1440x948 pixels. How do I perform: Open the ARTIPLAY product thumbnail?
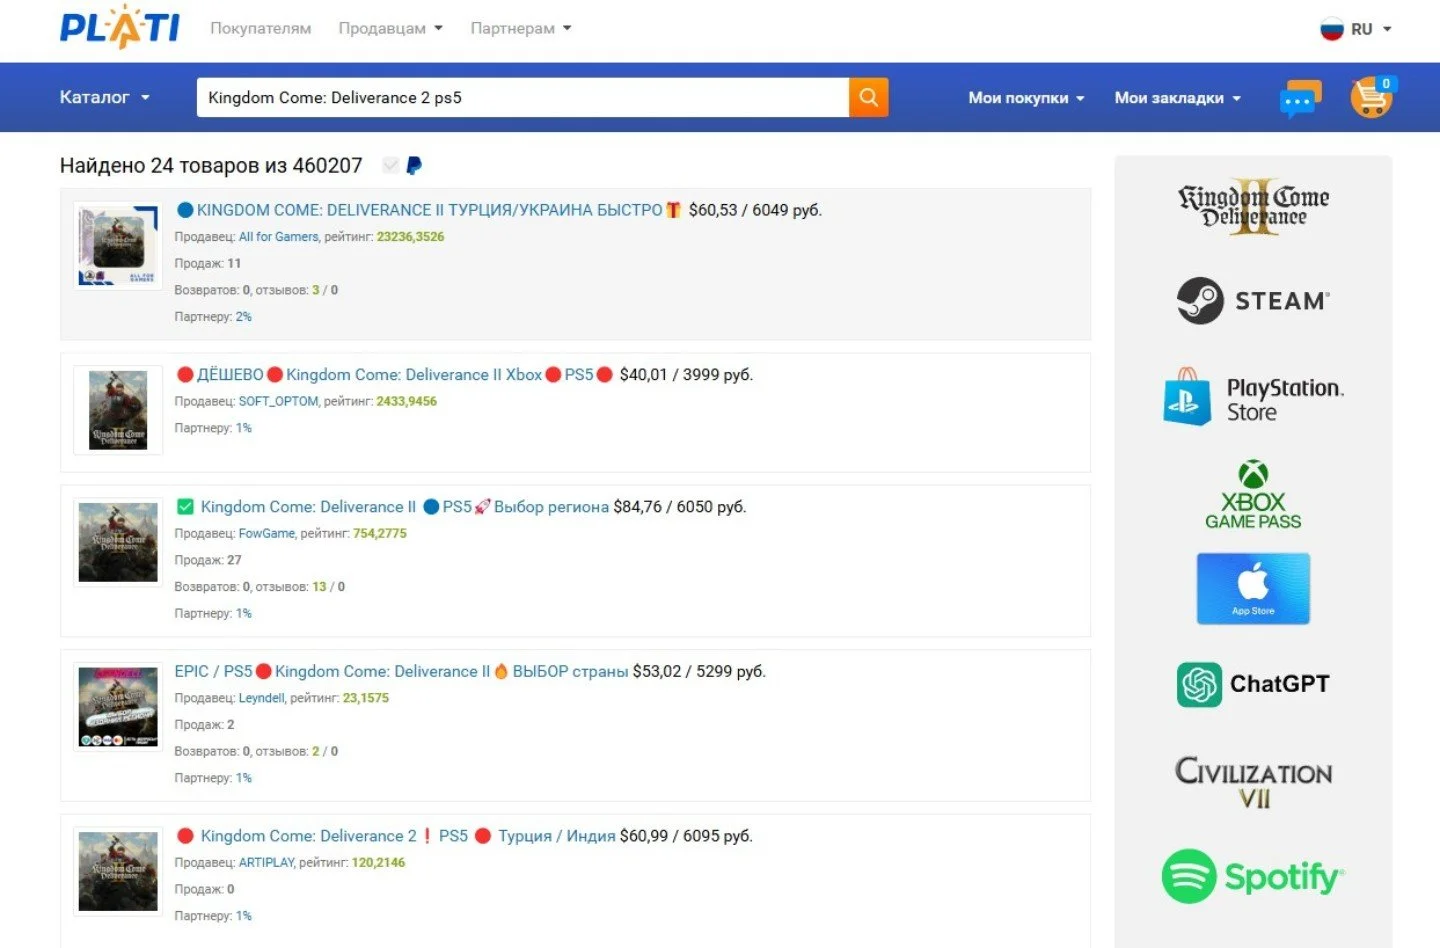click(x=118, y=871)
